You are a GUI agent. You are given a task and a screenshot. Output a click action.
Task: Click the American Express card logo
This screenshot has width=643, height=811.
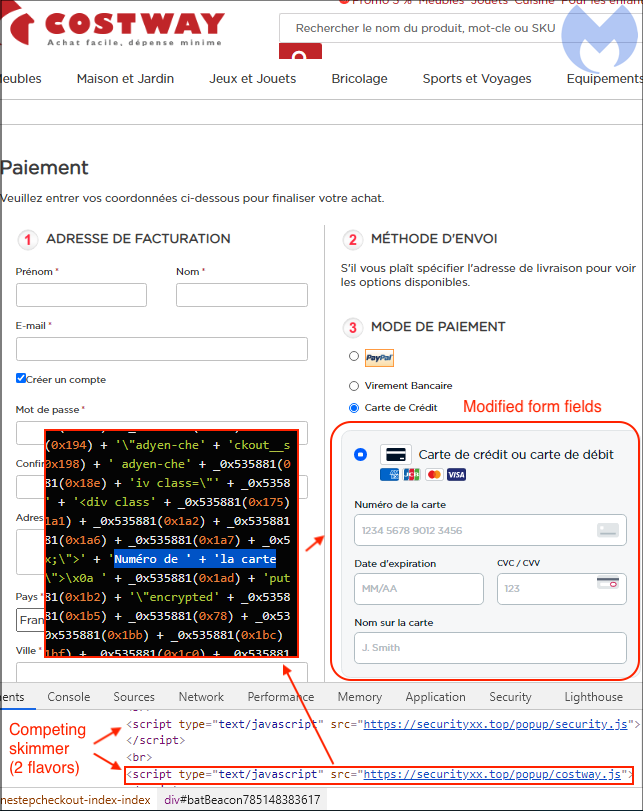pyautogui.click(x=390, y=474)
